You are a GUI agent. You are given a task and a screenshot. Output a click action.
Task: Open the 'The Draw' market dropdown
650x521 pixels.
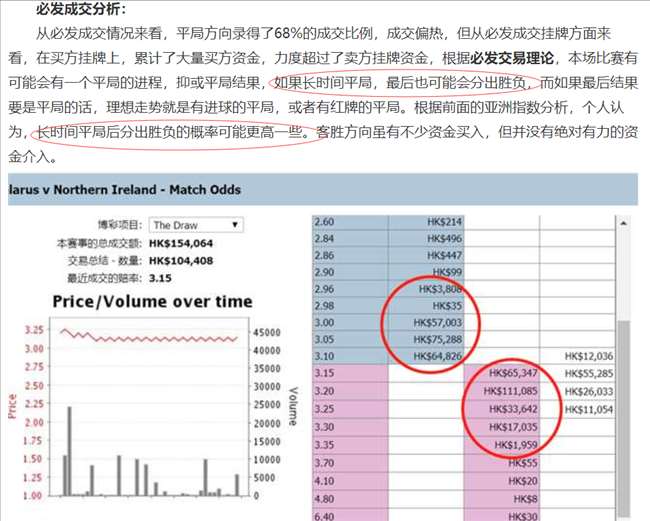[x=196, y=225]
